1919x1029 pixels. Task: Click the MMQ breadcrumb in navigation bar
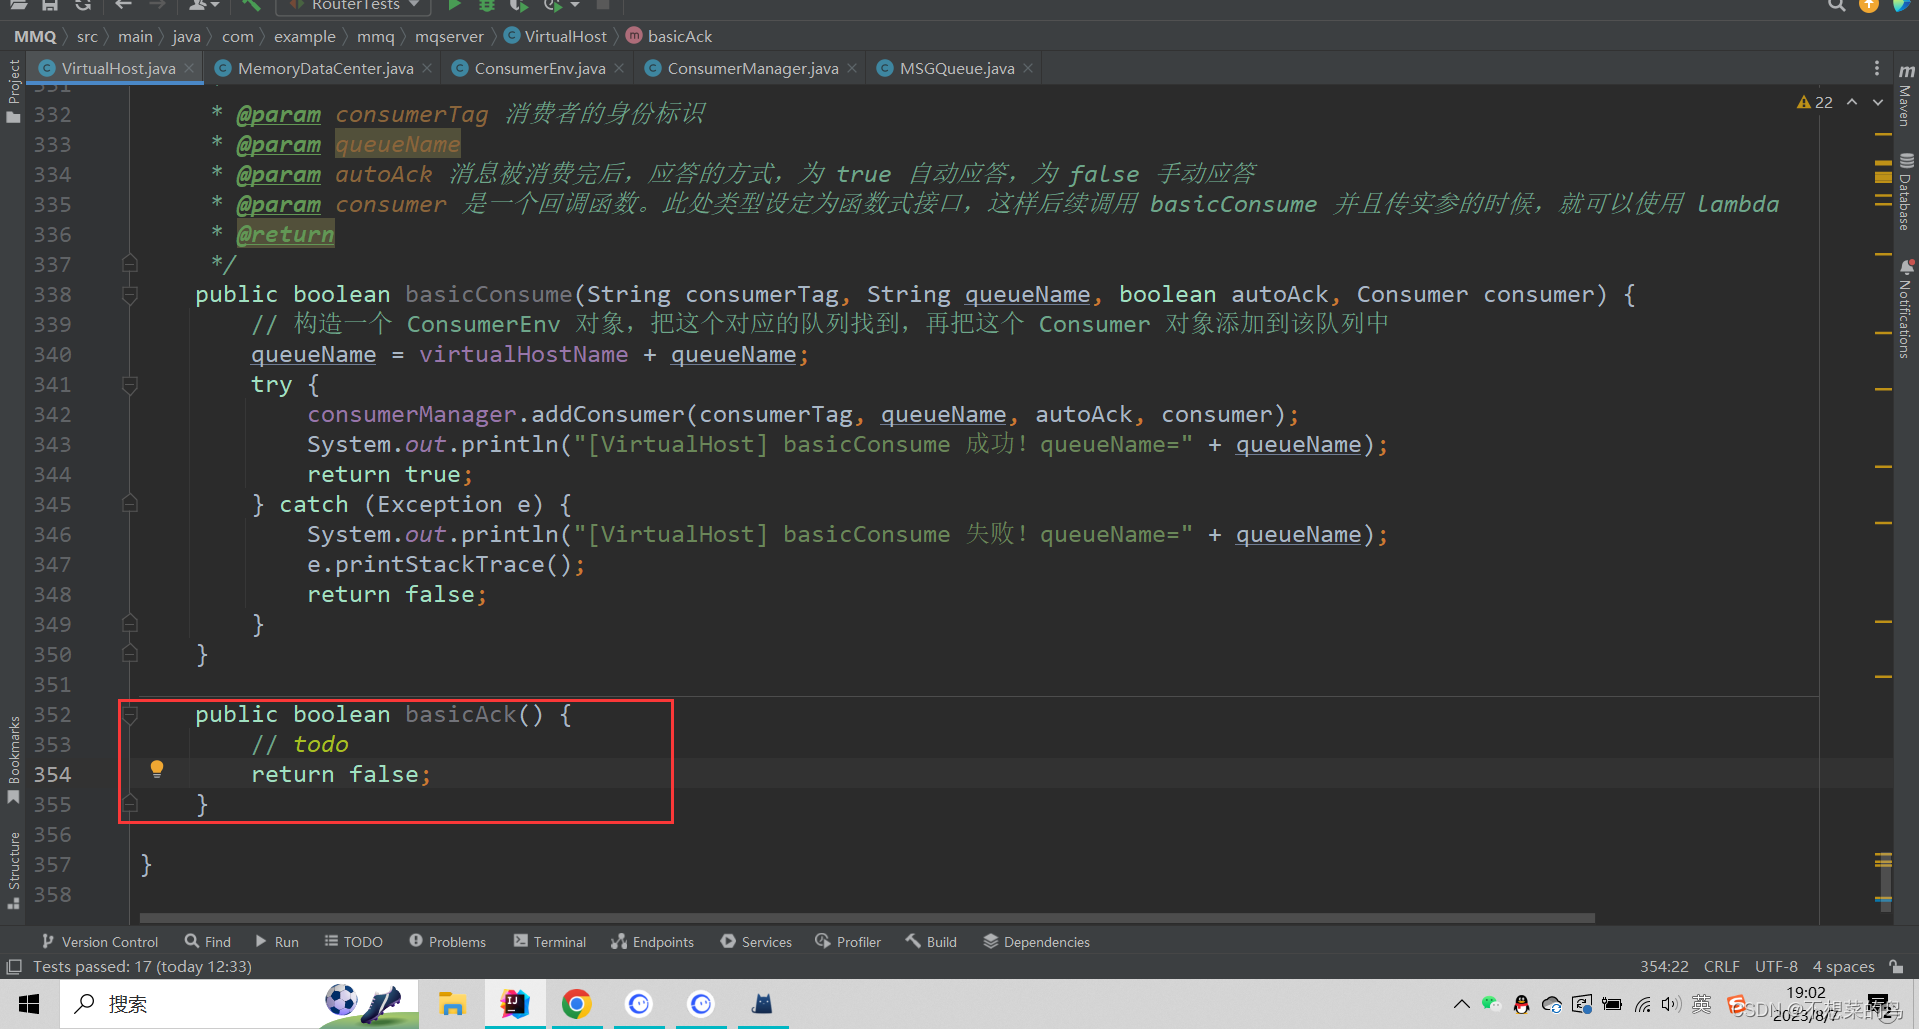[x=35, y=36]
